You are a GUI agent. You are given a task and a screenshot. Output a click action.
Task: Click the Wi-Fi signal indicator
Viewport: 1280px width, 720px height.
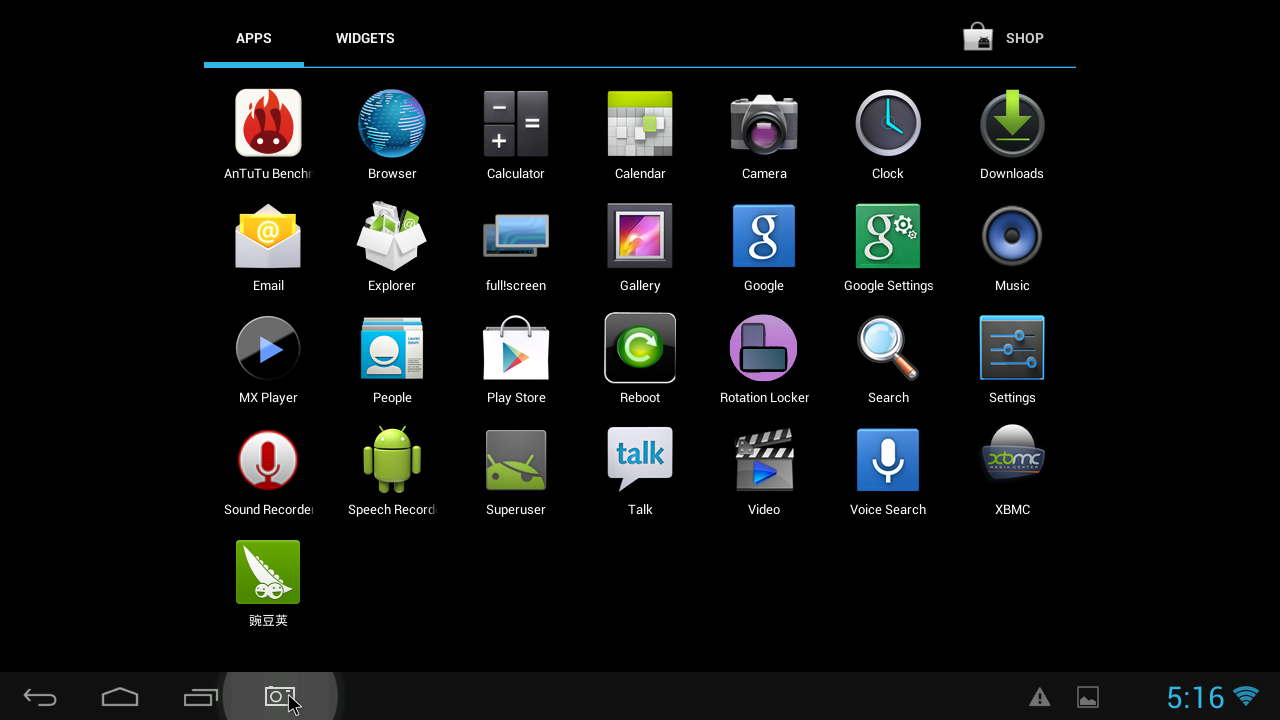1246,696
